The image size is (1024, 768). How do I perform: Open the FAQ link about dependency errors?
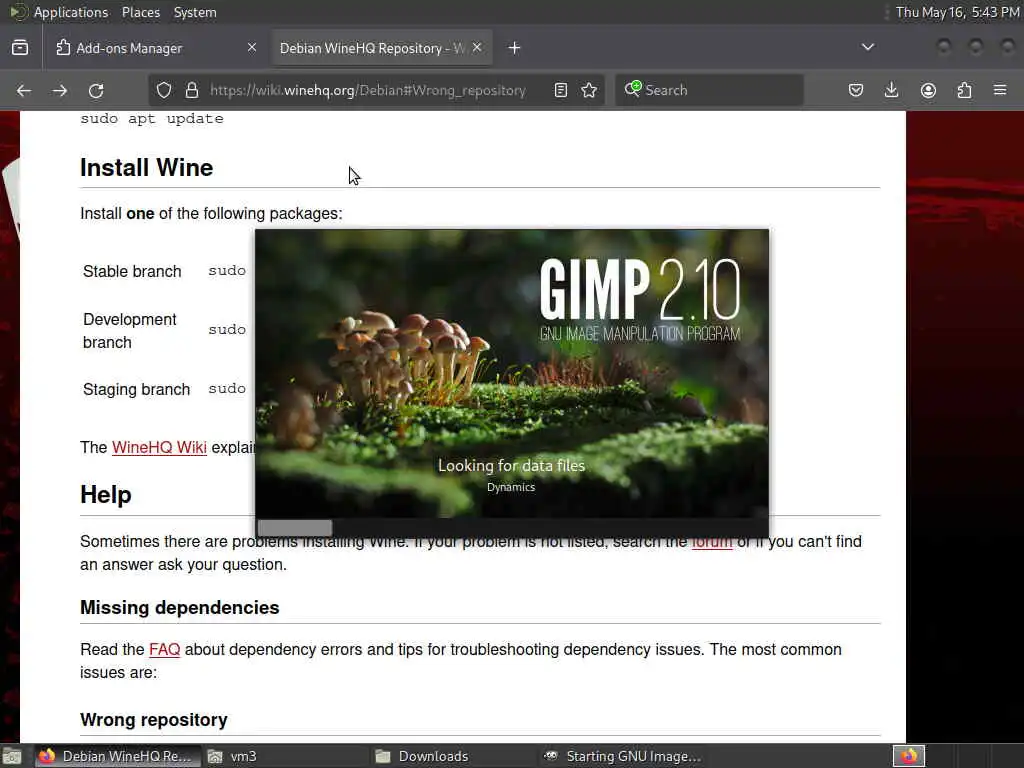pos(165,650)
